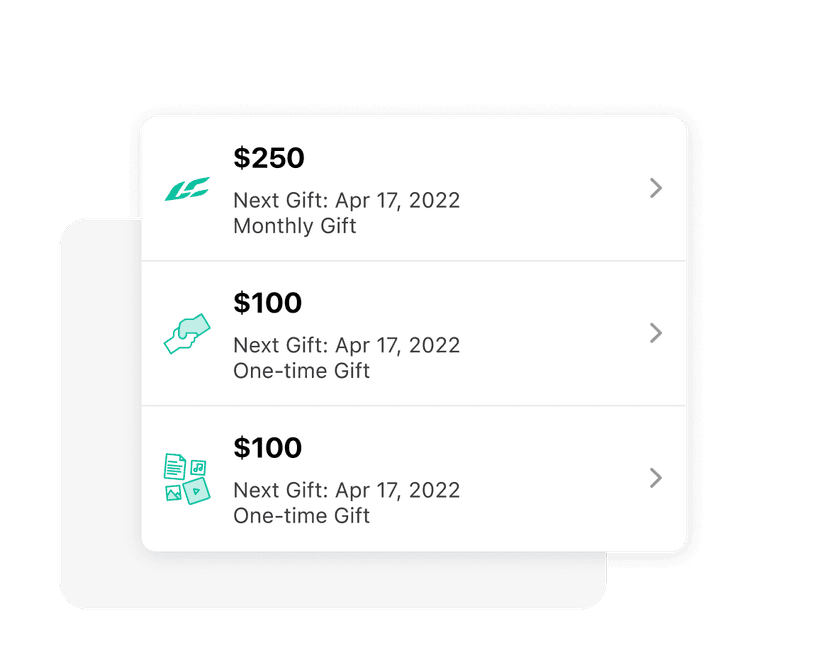This screenshot has width=828, height=655.
Task: Click the music note sticker in the bottom icon
Action: pos(198,467)
